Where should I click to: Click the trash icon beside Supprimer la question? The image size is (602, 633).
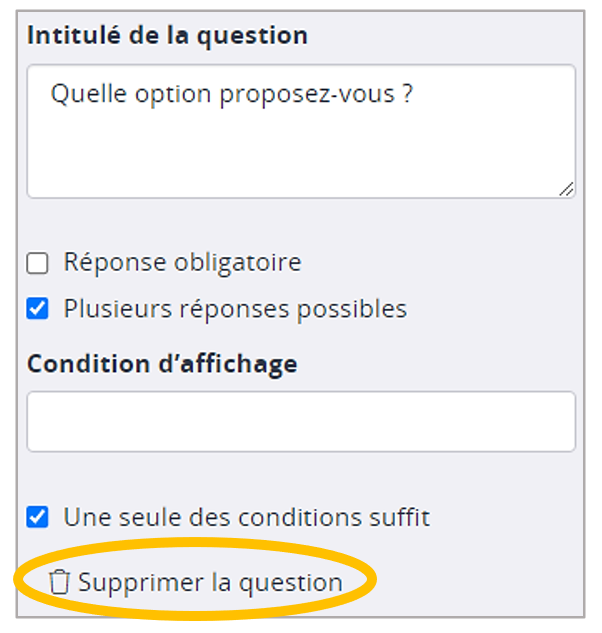(60, 582)
